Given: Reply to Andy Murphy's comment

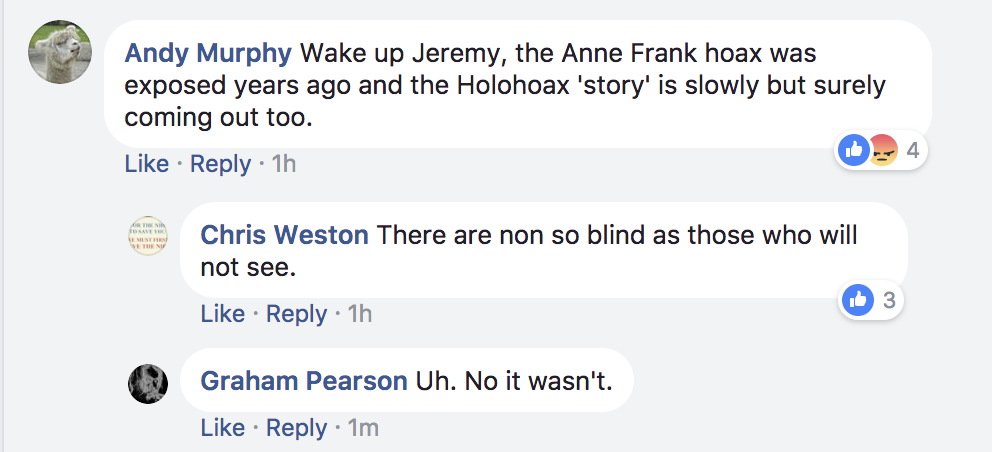Looking at the screenshot, I should pyautogui.click(x=220, y=163).
